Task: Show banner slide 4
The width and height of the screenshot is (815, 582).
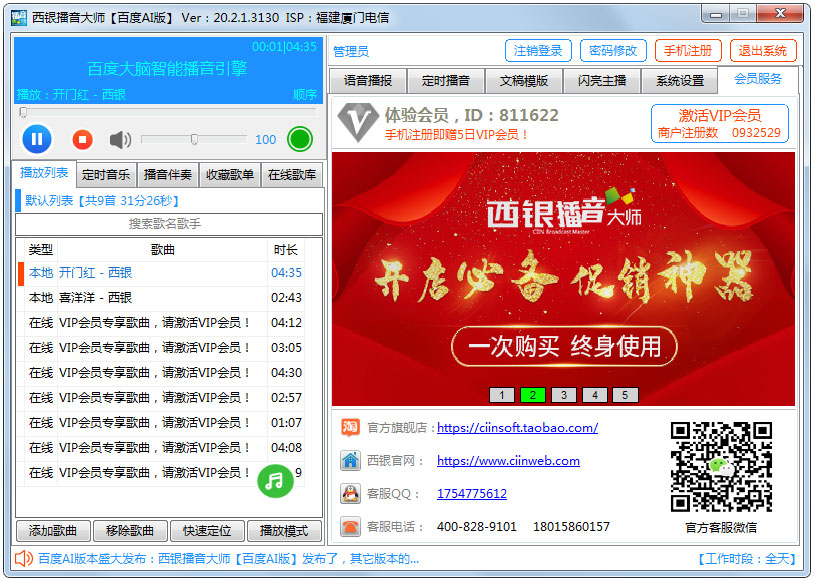Action: point(595,395)
